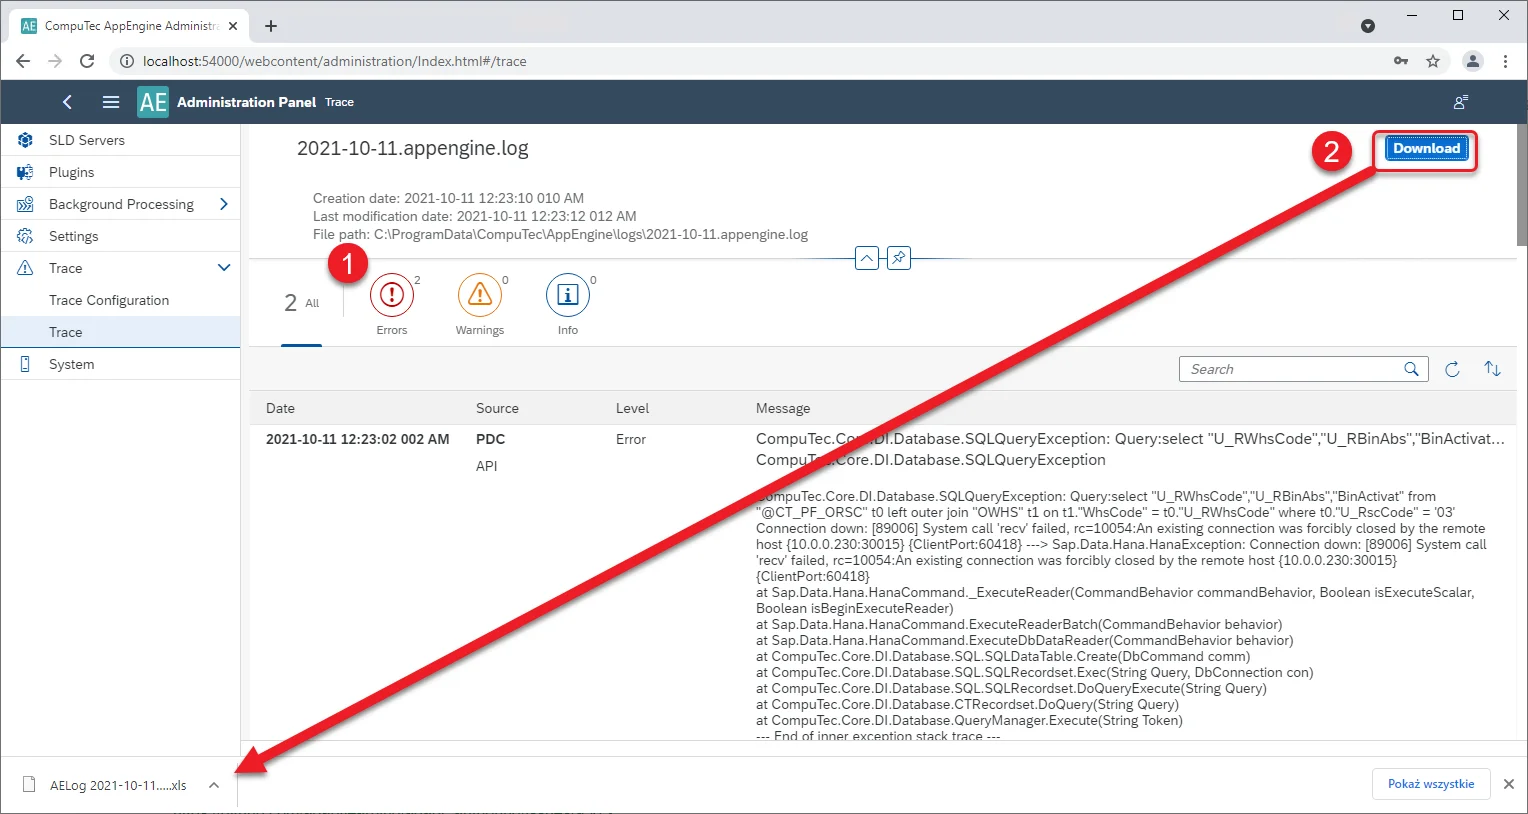Download the appengine log file

tap(1426, 149)
